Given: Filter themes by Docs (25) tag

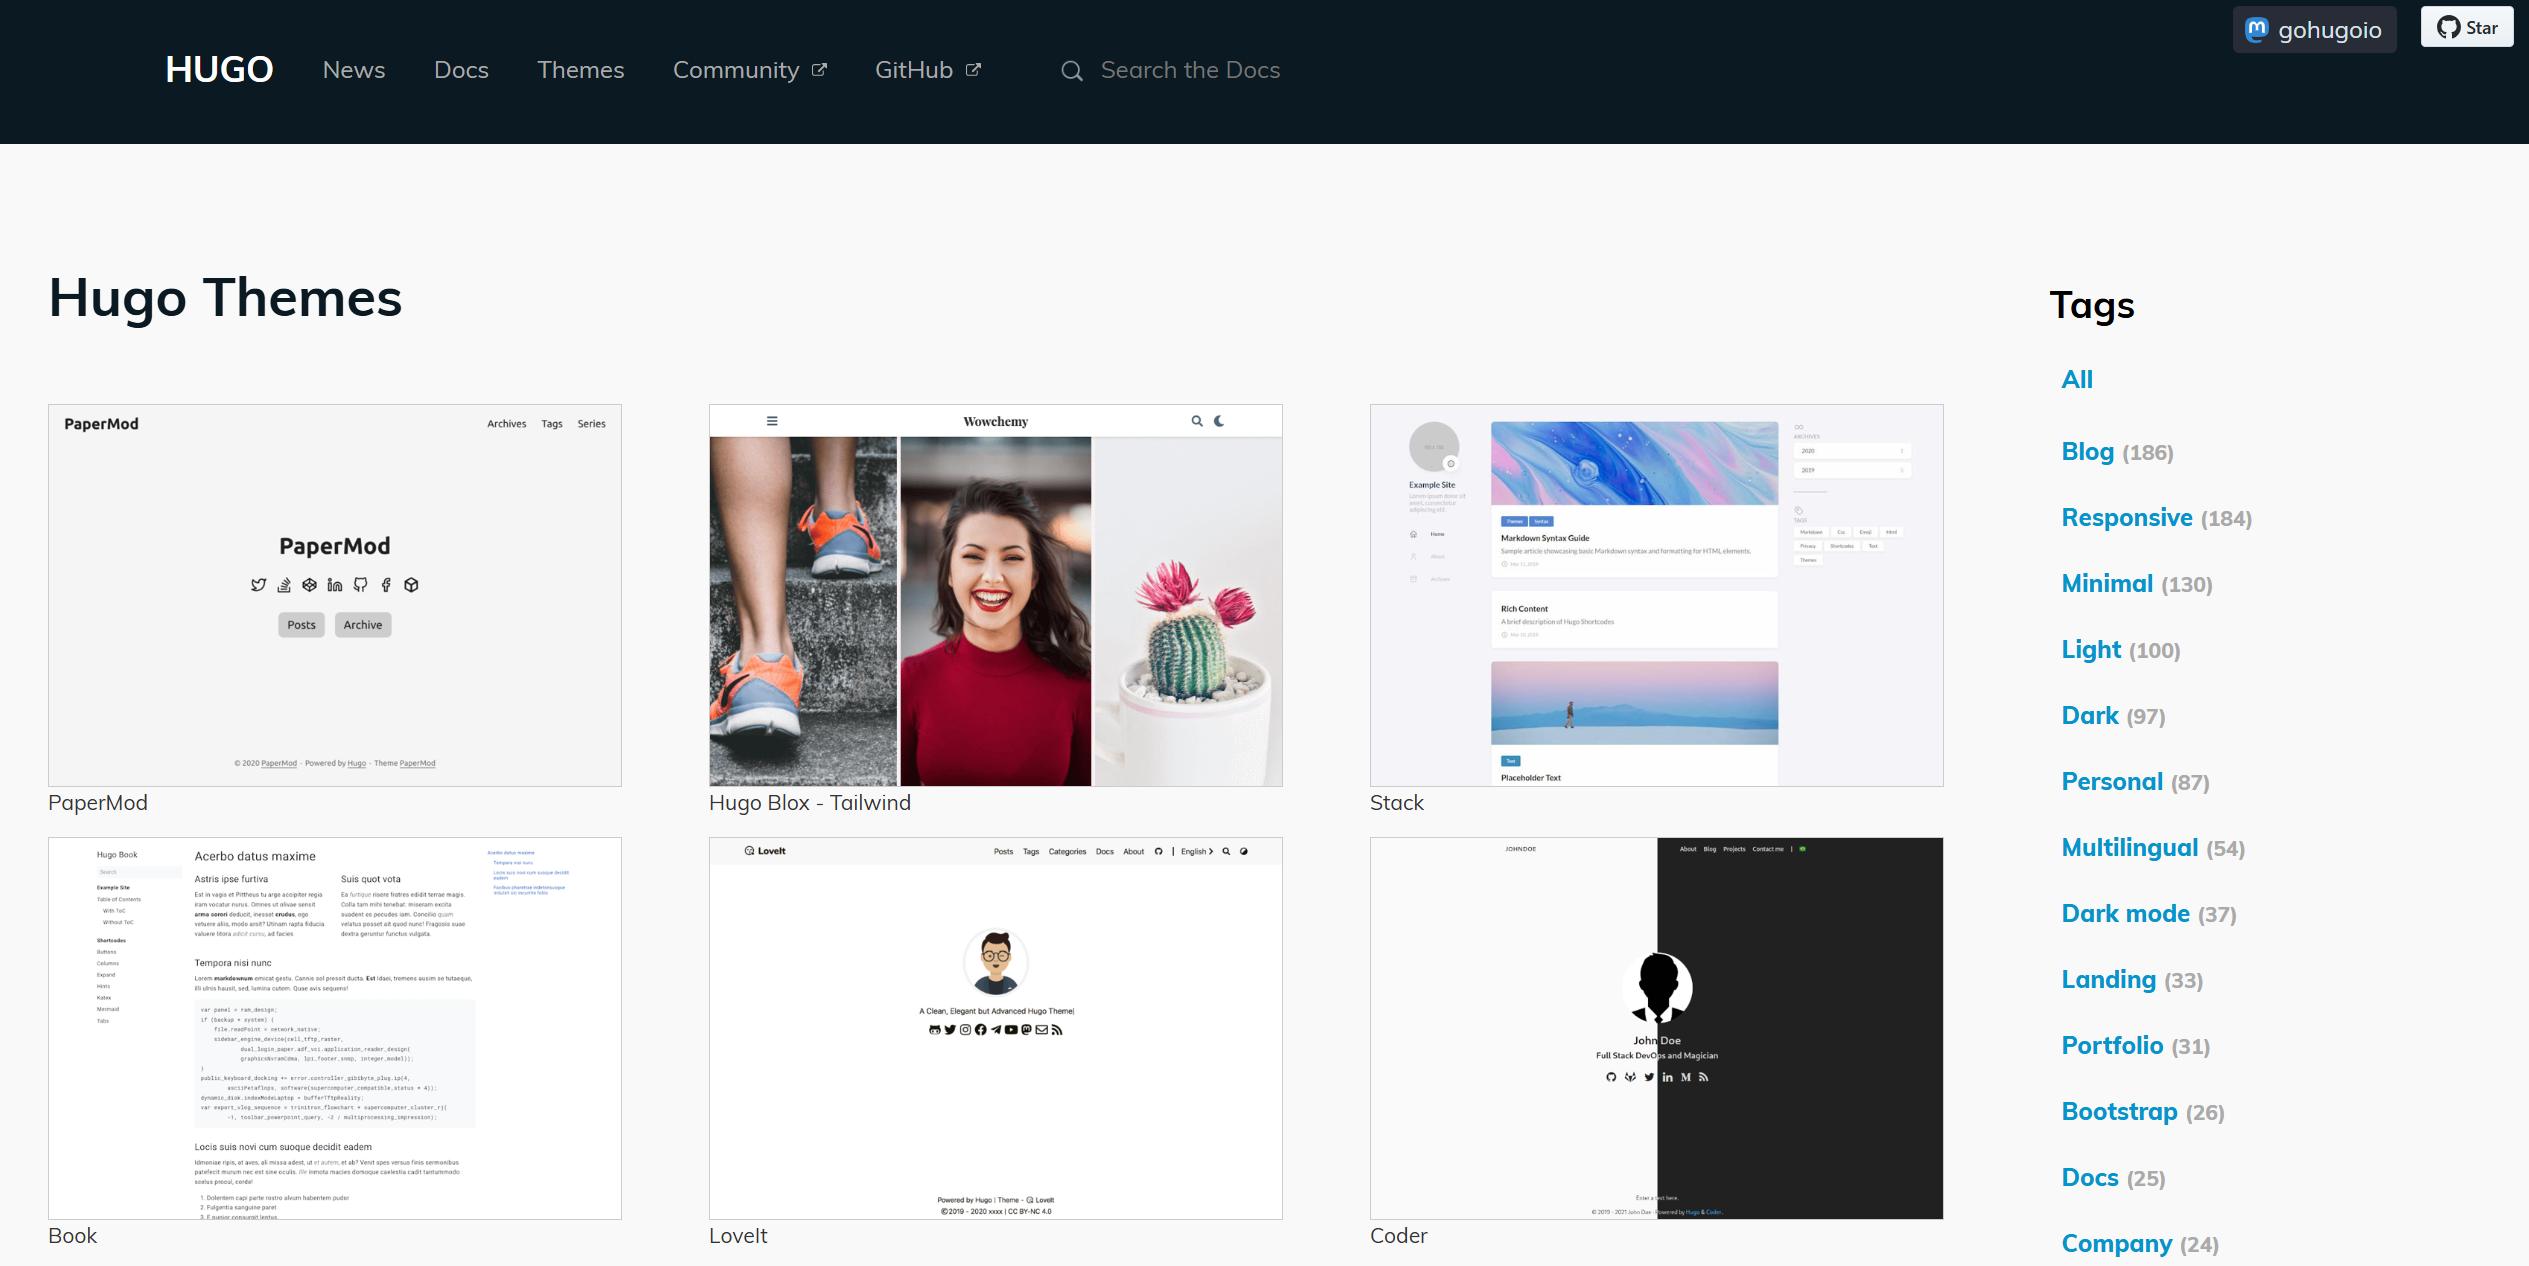Looking at the screenshot, I should (2113, 1178).
